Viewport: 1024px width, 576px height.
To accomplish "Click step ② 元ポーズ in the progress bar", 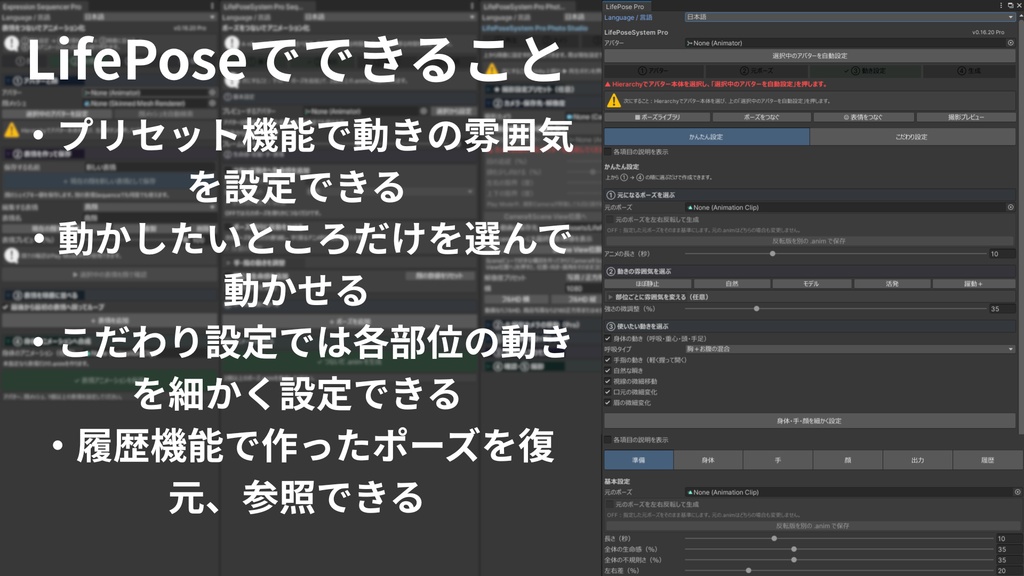I will (x=757, y=71).
